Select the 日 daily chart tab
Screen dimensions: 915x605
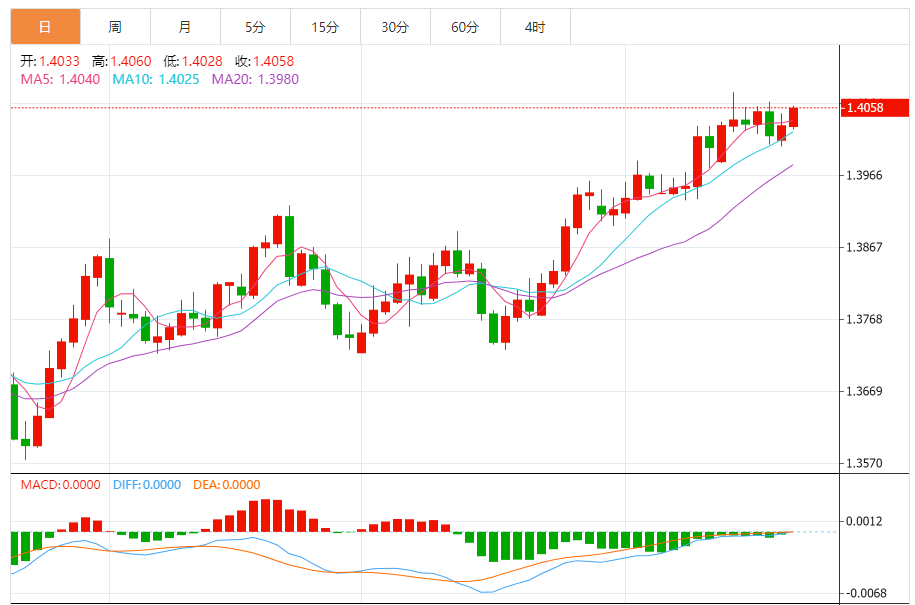(45, 27)
